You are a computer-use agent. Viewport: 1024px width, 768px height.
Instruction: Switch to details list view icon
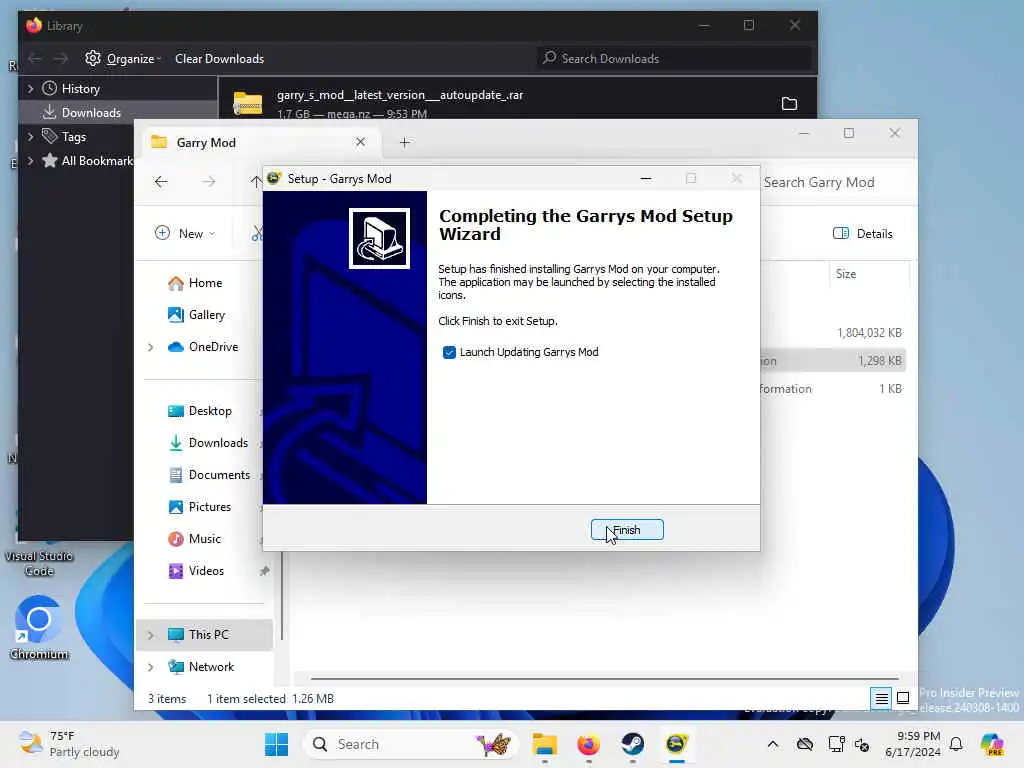(x=881, y=699)
